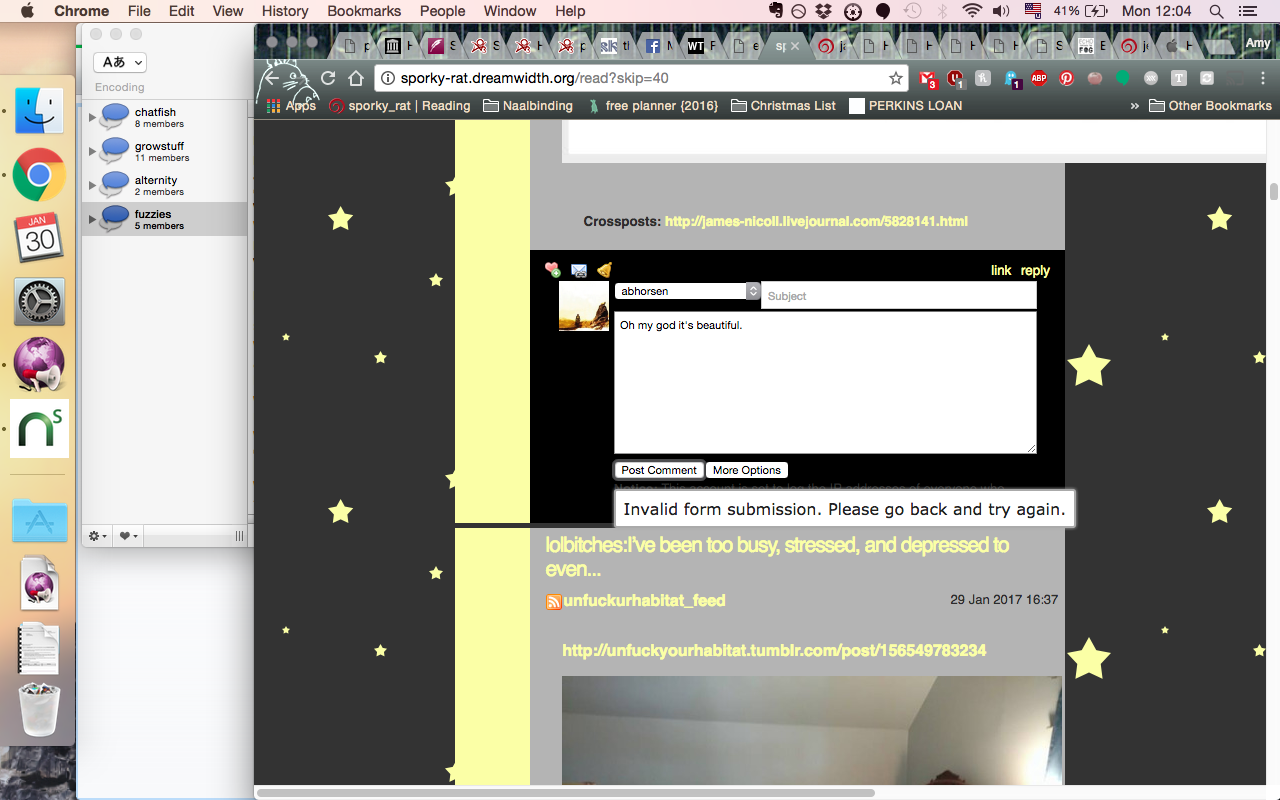Open the green ns app in Dock

40,428
